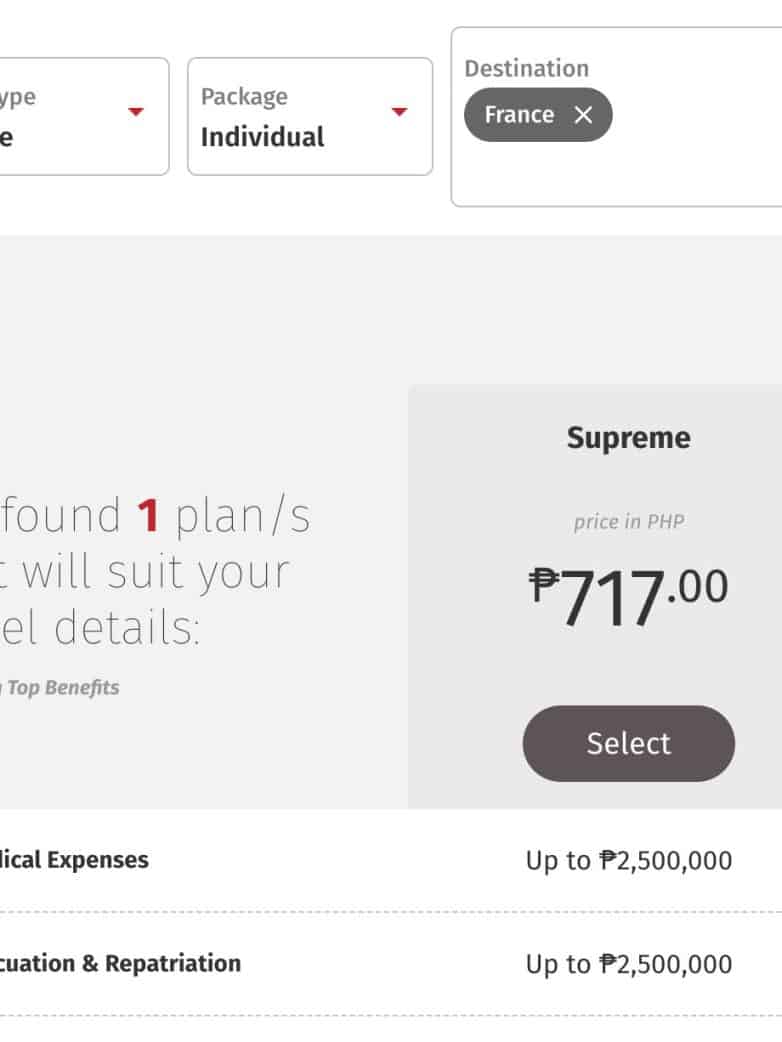Click the peso sign beside 717

543,582
